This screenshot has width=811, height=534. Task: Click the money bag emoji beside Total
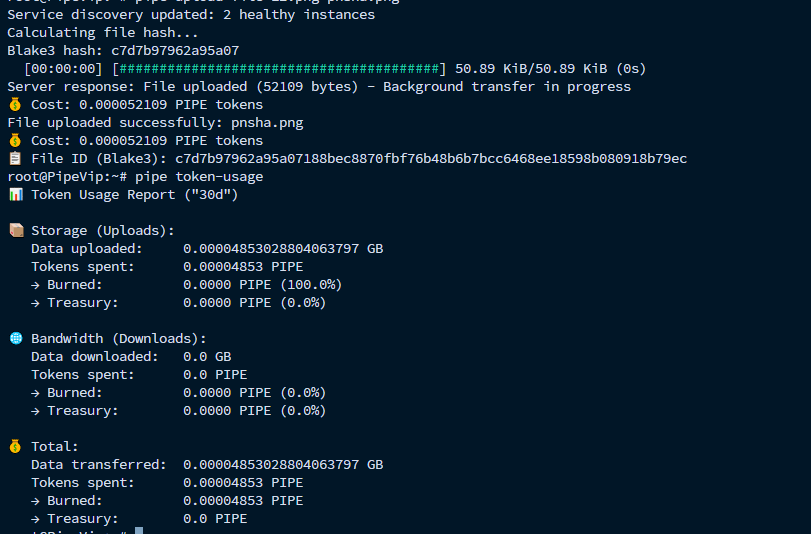15,446
